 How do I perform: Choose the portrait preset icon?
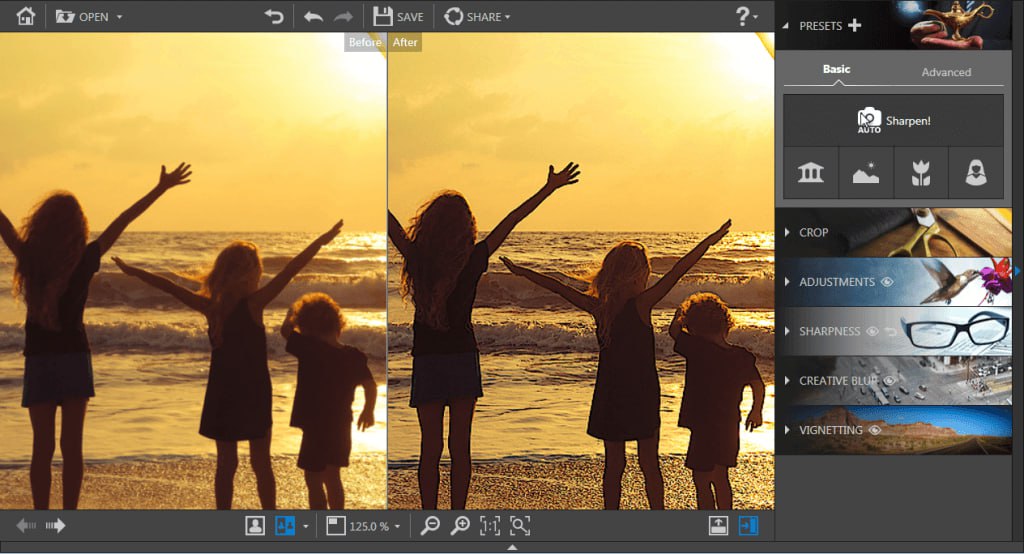click(976, 173)
